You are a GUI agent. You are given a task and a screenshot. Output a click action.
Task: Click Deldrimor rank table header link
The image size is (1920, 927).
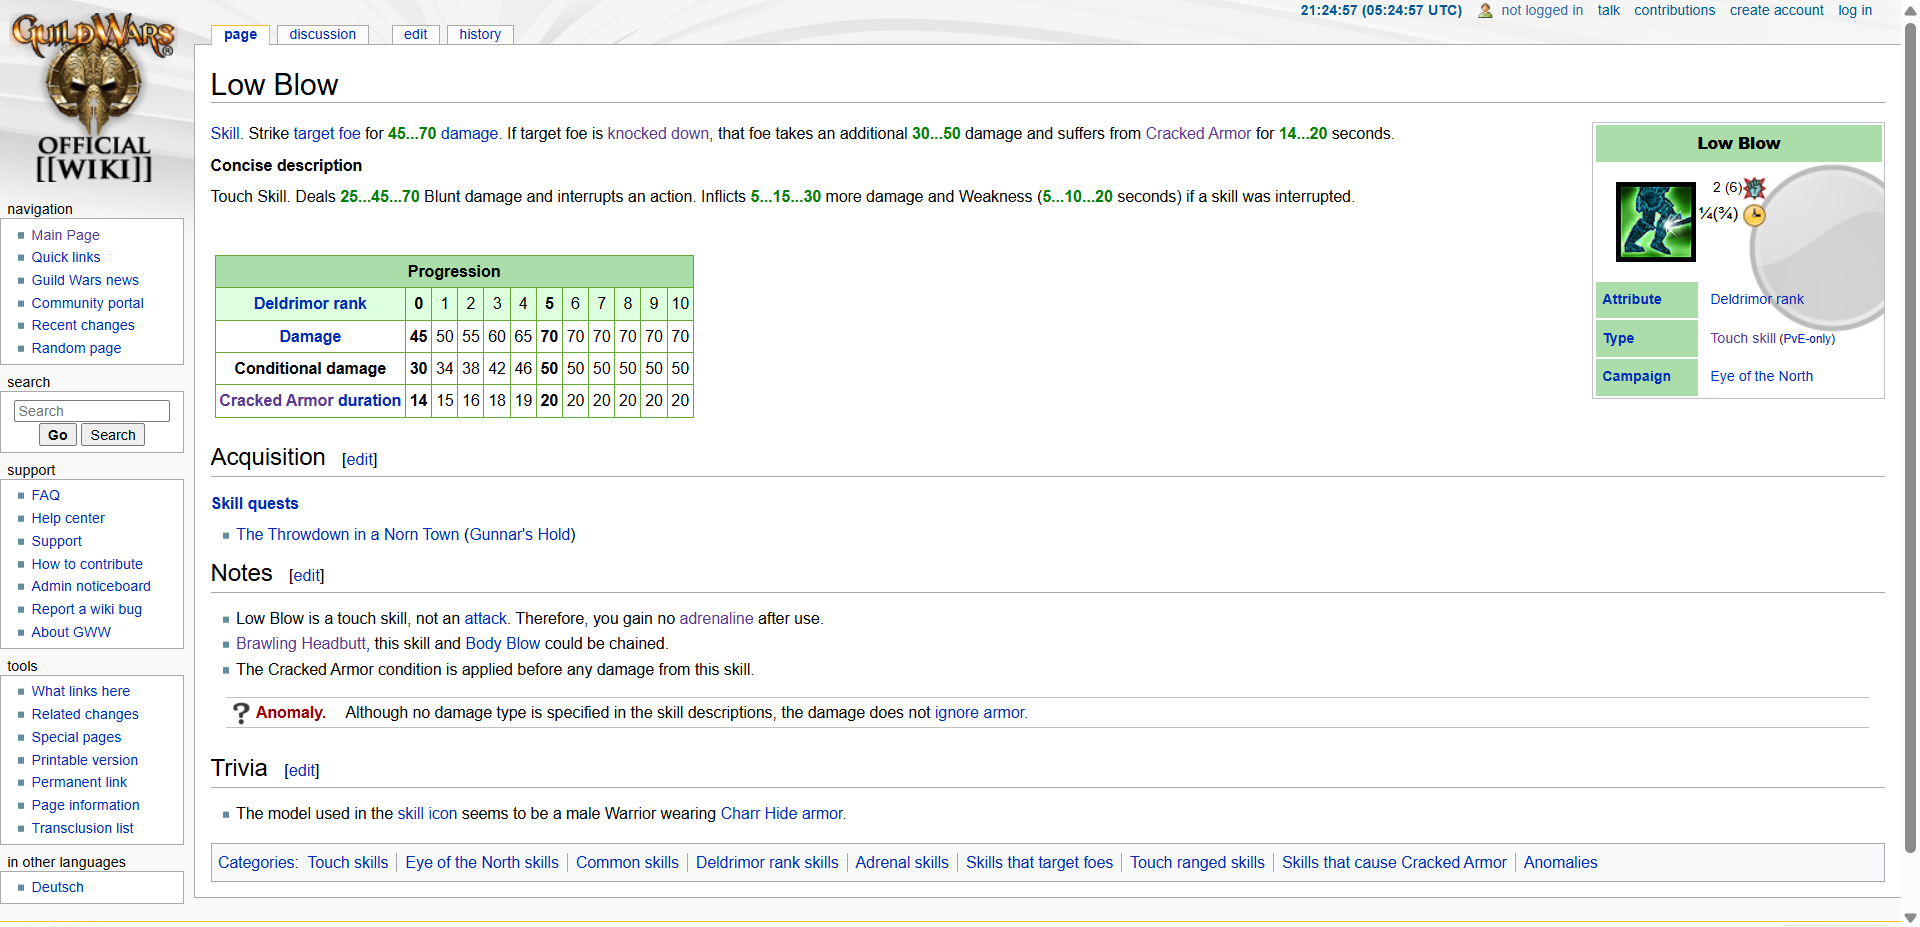pyautogui.click(x=310, y=303)
